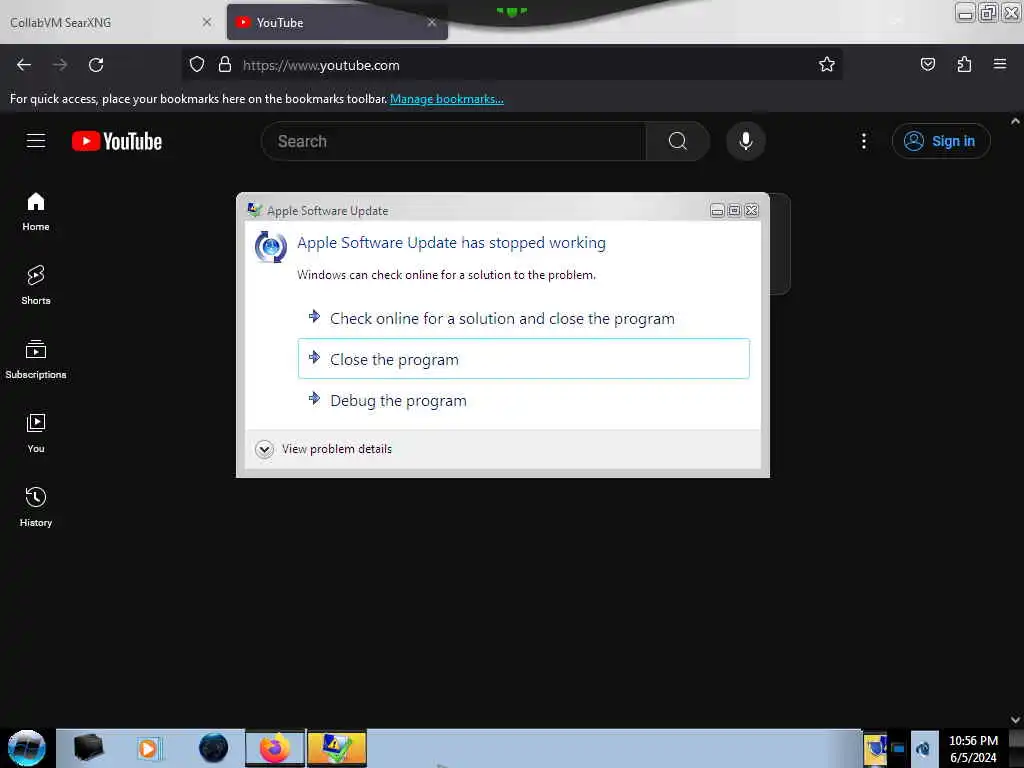The image size is (1024, 768).
Task: Save the page to Pocket
Action: click(x=927, y=65)
